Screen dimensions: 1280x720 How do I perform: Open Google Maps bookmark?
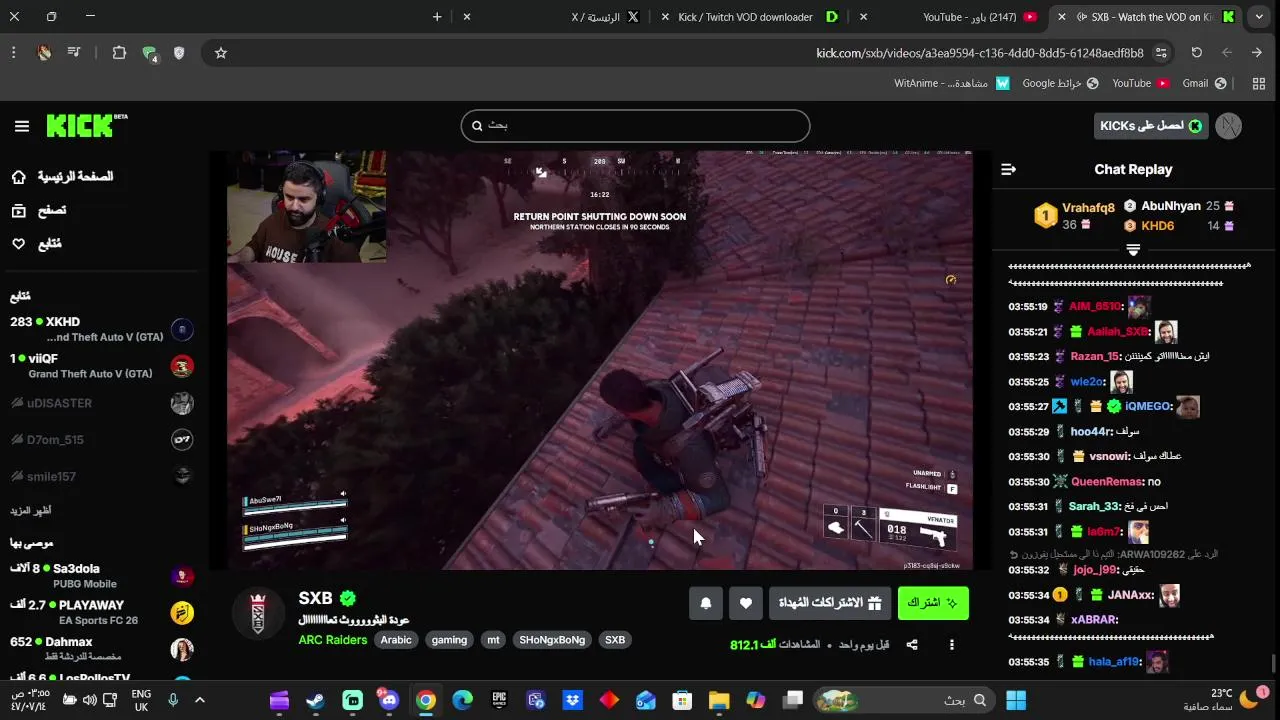click(x=1060, y=84)
